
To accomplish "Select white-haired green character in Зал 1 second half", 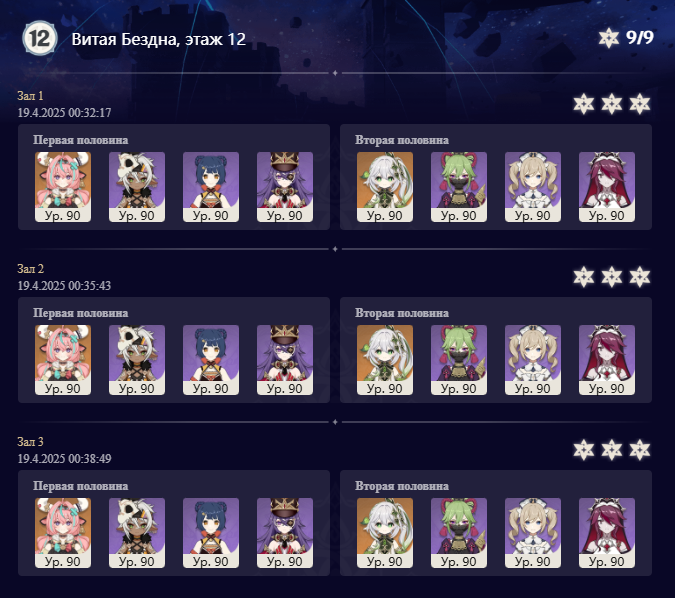I will tap(385, 187).
